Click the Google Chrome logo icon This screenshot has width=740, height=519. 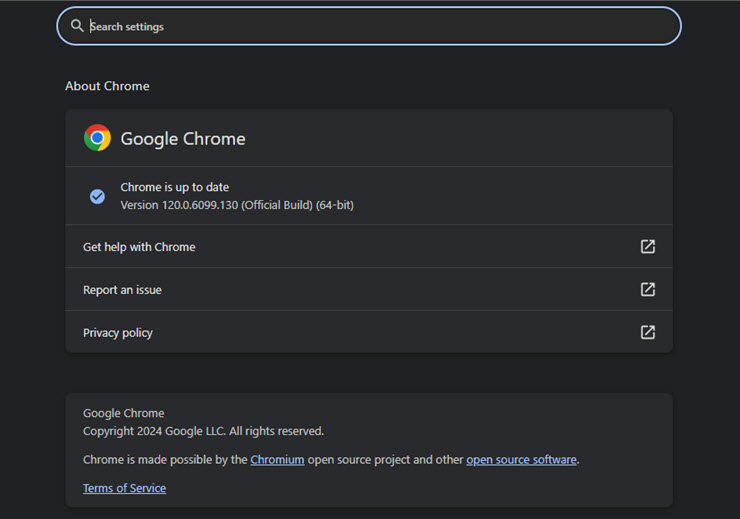click(97, 138)
